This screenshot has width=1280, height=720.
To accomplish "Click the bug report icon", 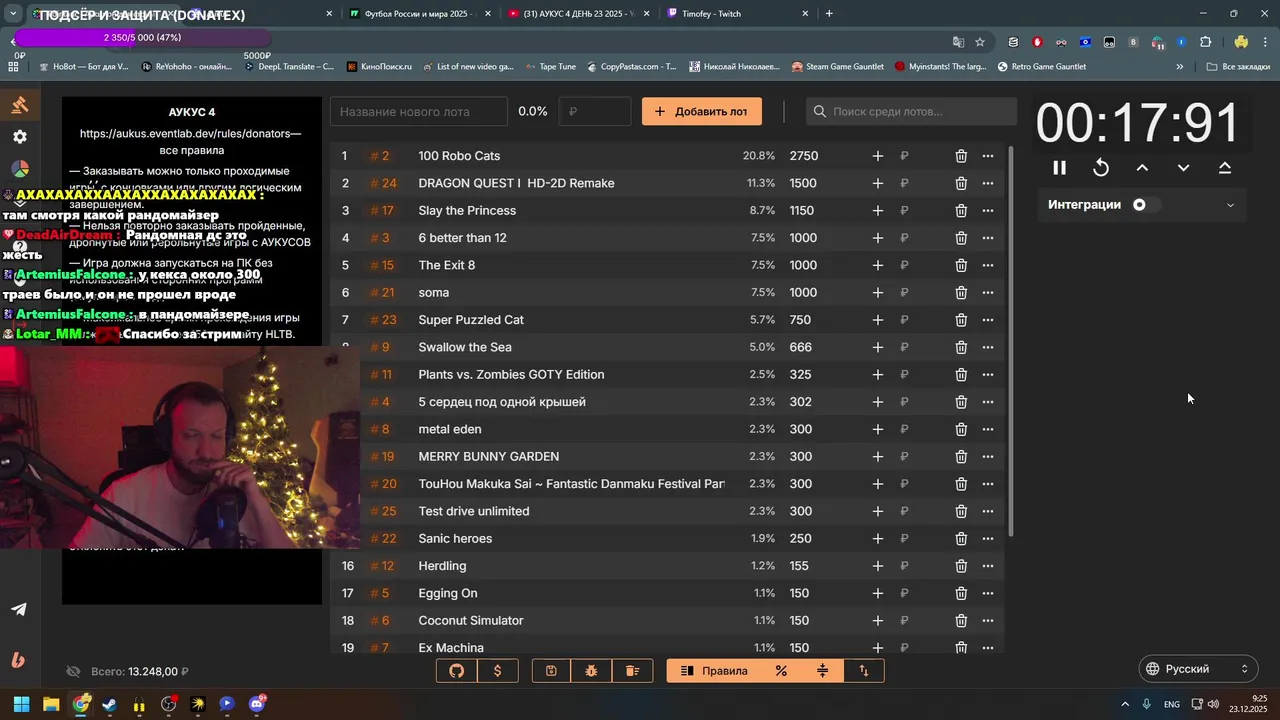I will point(592,671).
